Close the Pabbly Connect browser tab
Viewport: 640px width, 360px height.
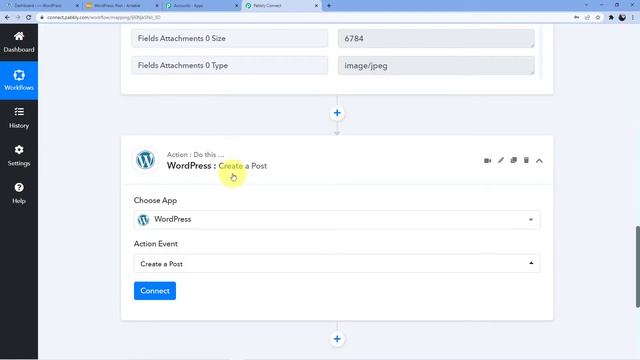pyautogui.click(x=316, y=6)
